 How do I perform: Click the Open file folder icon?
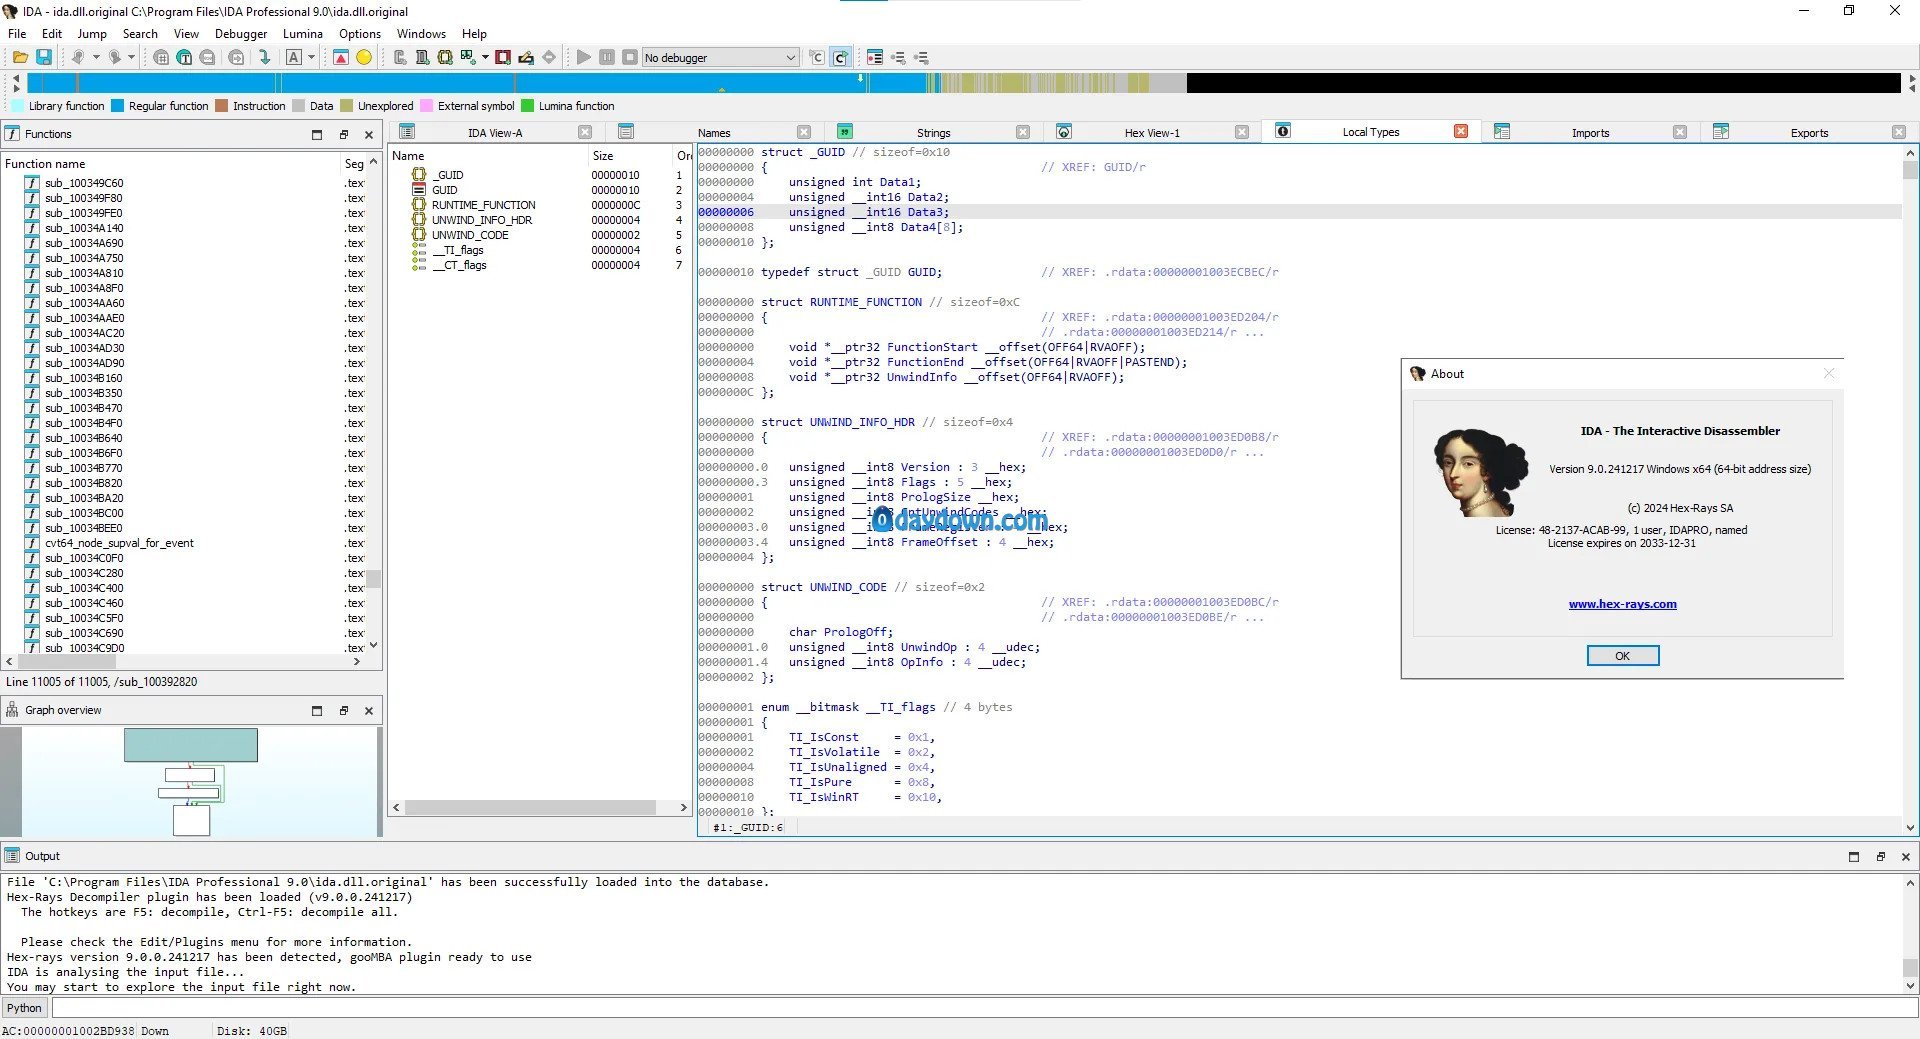tap(20, 58)
